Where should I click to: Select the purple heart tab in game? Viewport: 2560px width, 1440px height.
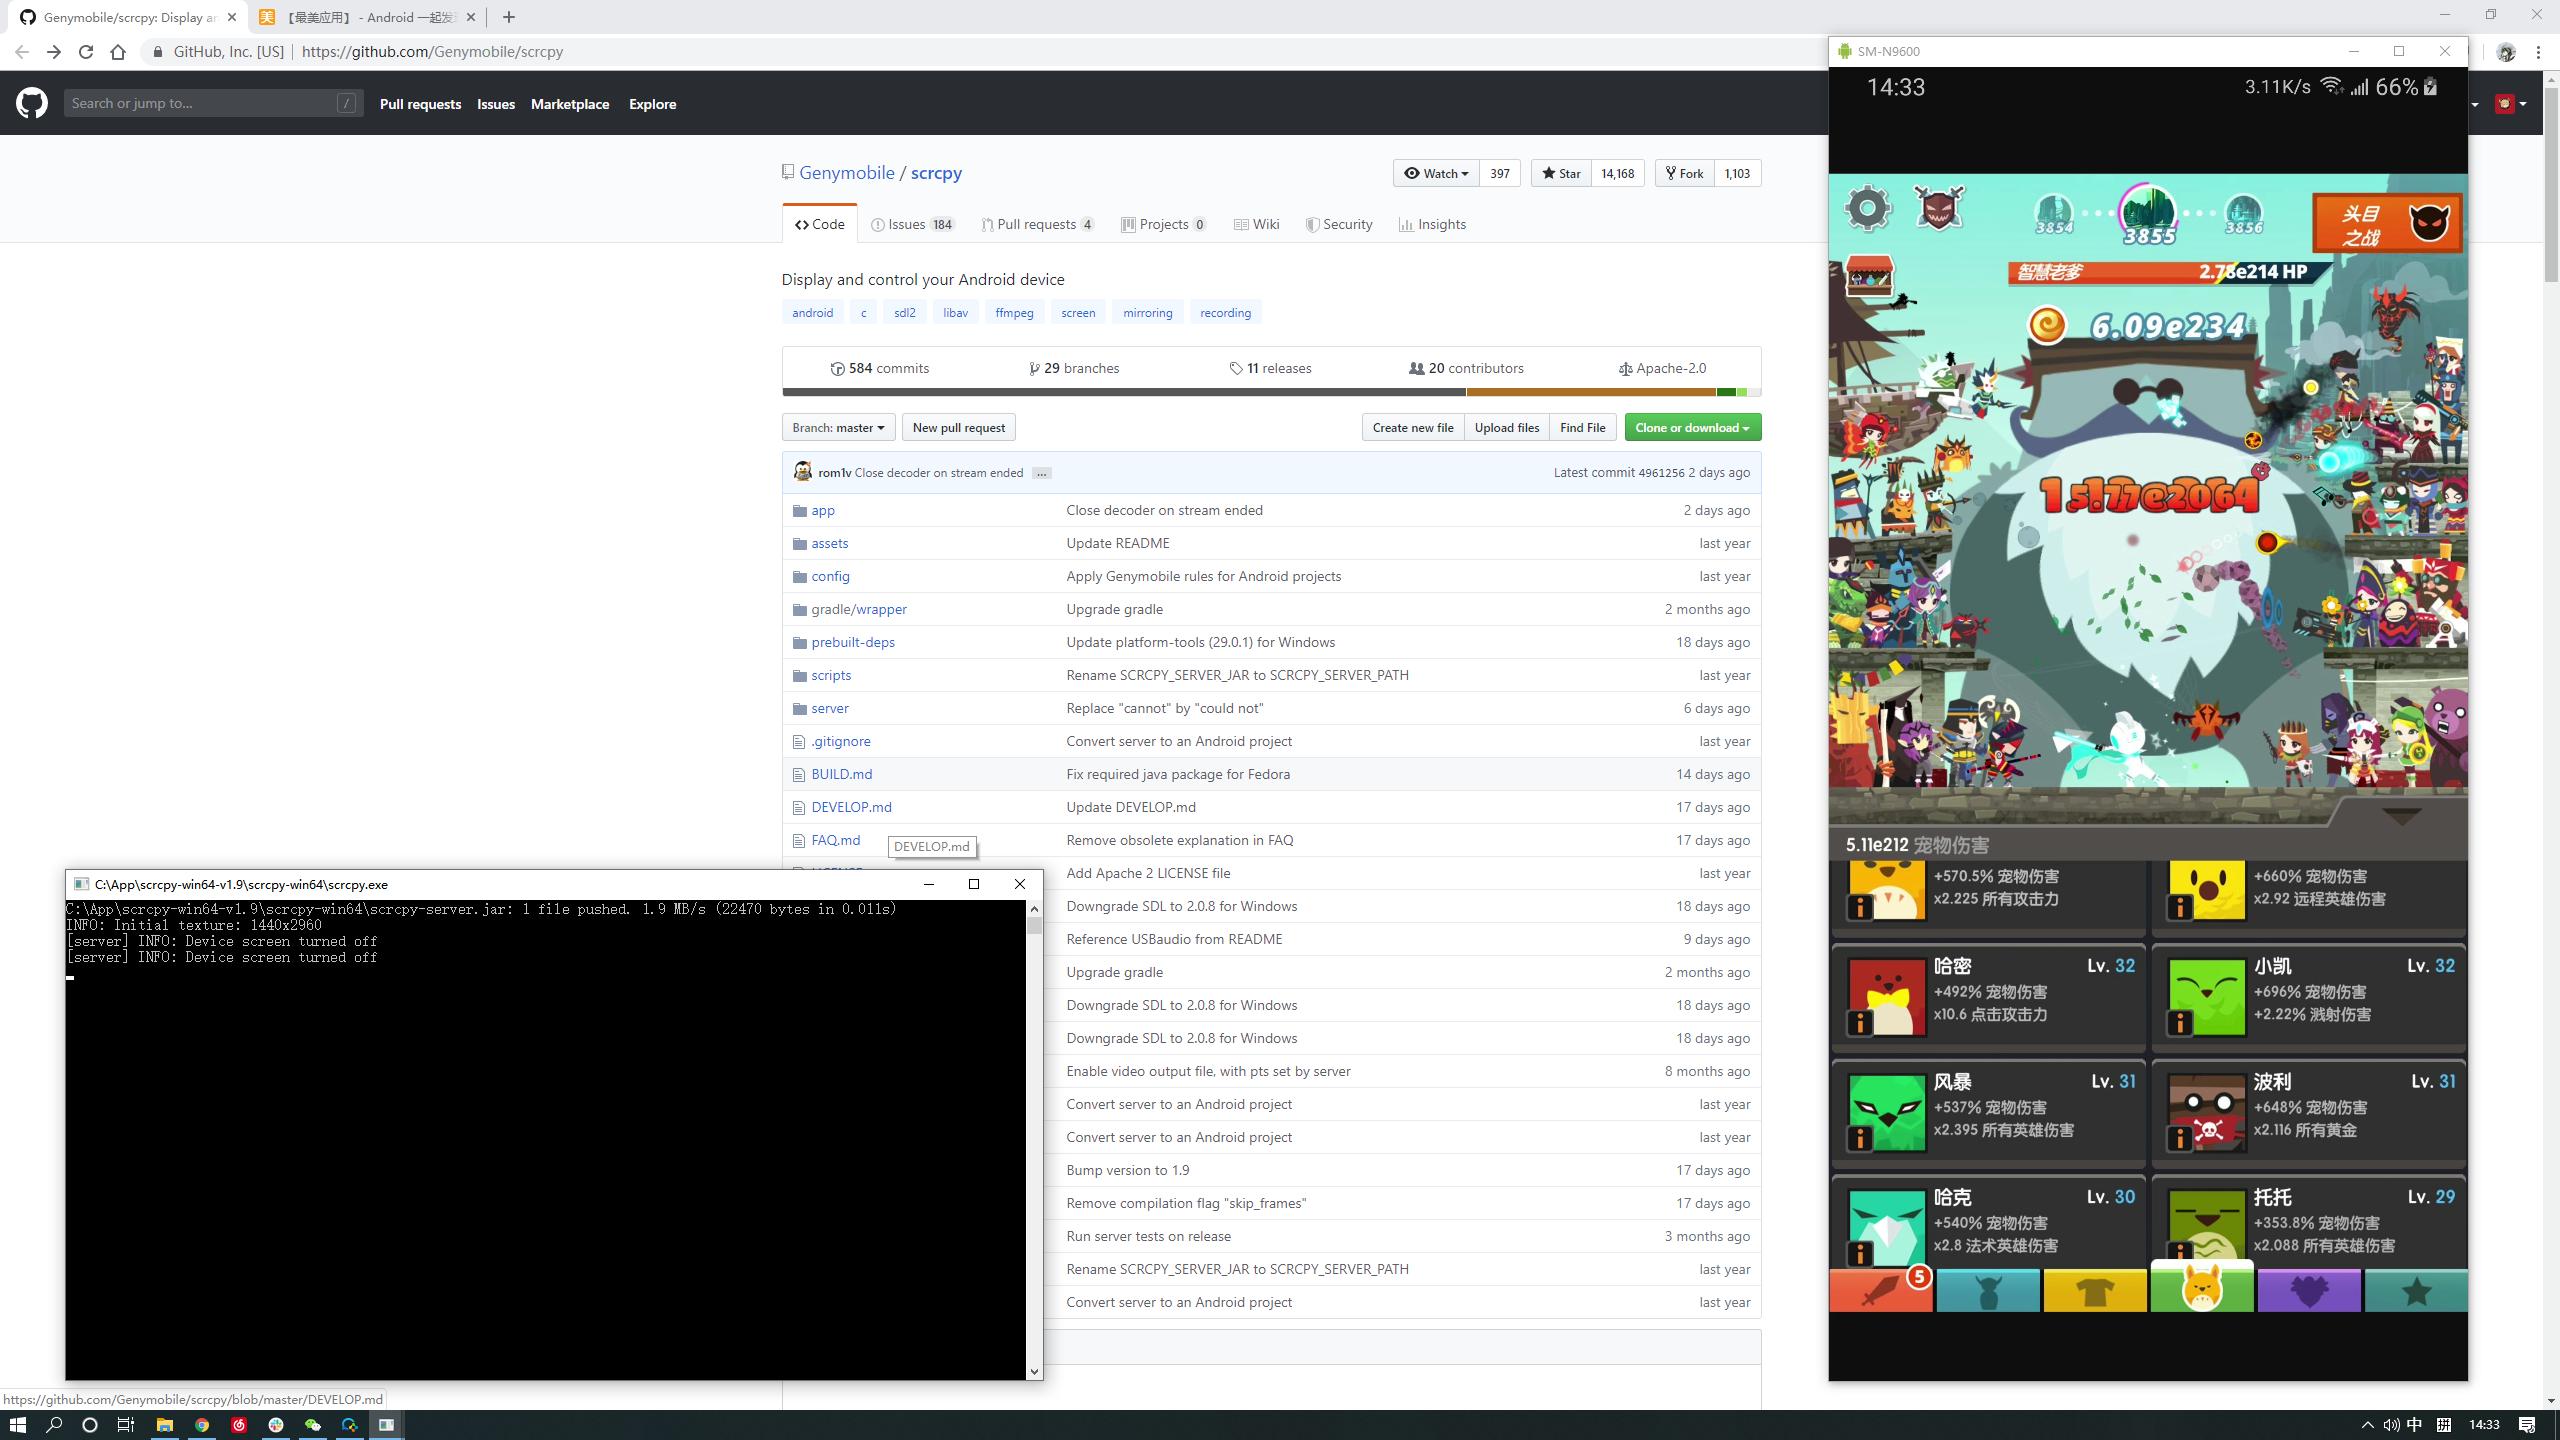pyautogui.click(x=2308, y=1291)
